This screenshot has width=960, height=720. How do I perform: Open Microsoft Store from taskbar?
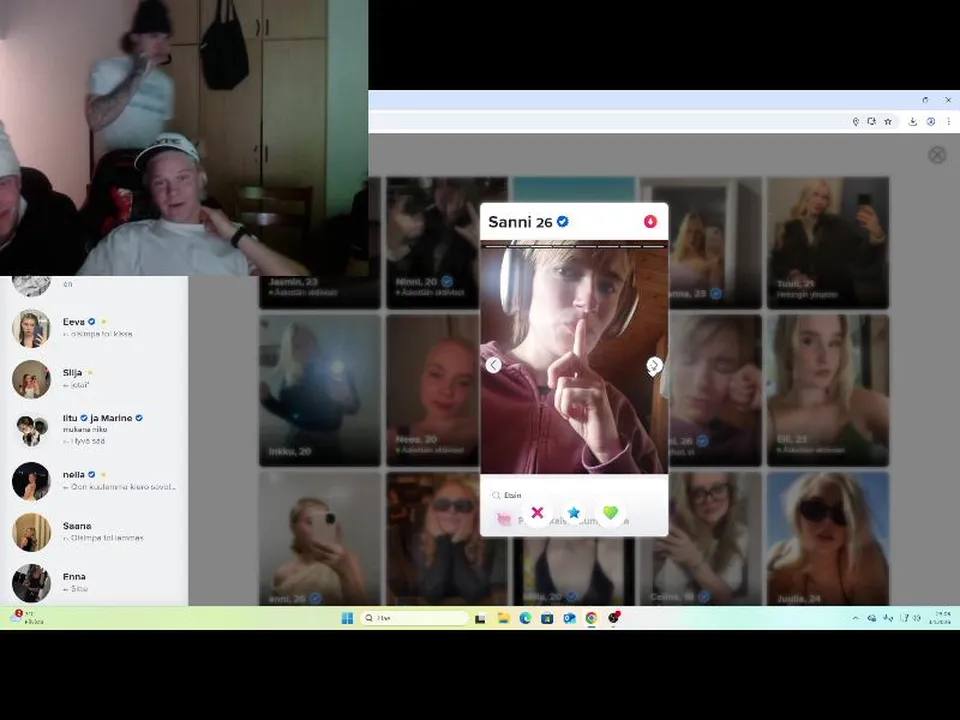547,618
